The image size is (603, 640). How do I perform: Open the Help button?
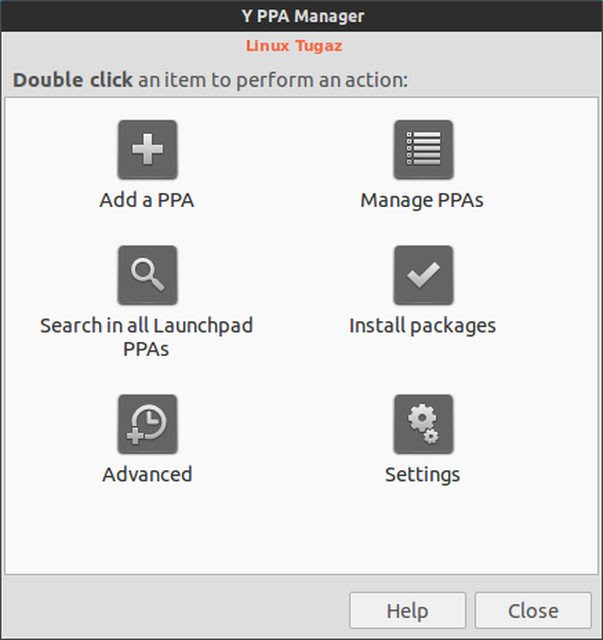(407, 611)
